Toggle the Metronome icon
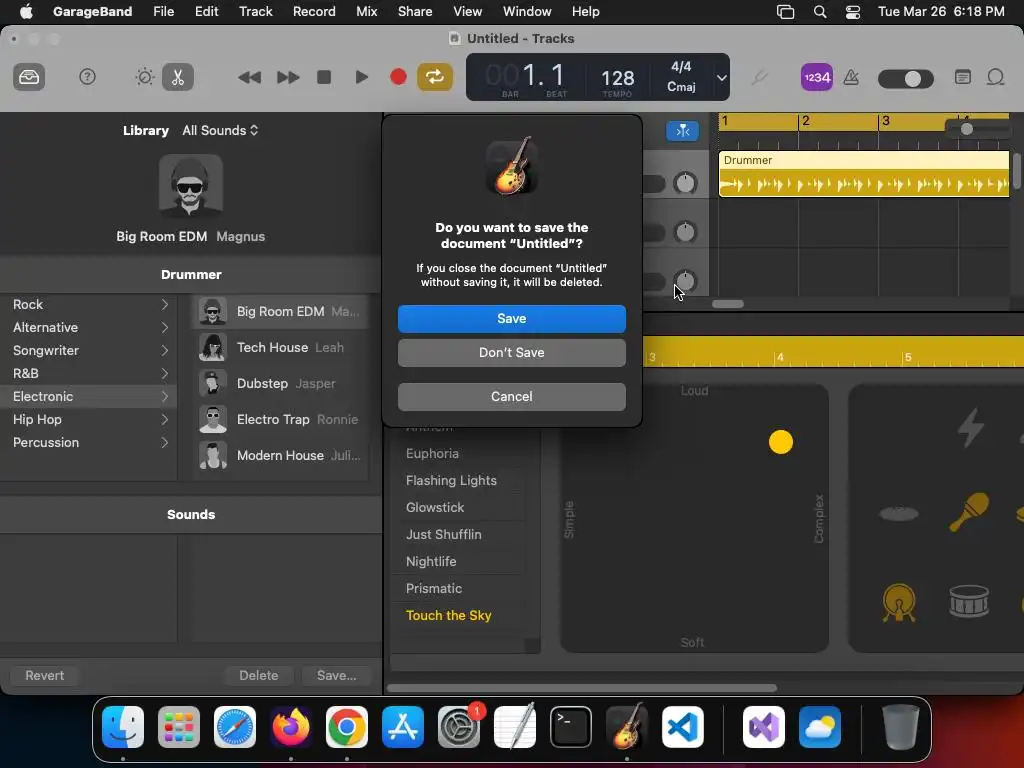Image resolution: width=1024 pixels, height=768 pixels. [851, 78]
